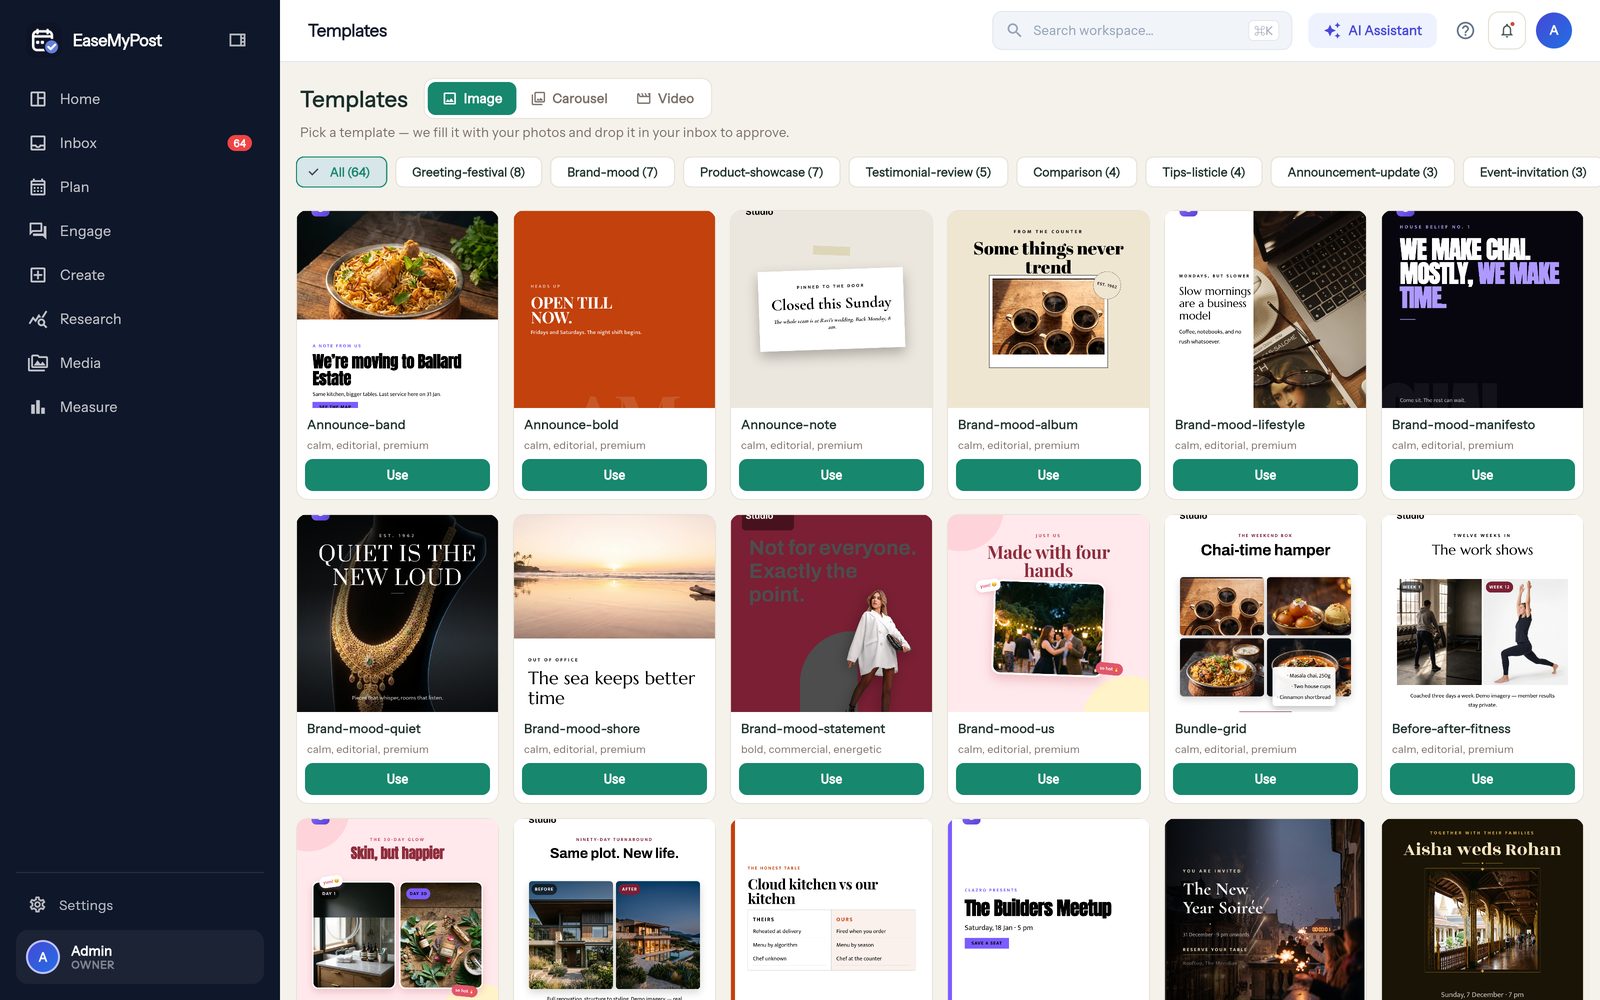The height and width of the screenshot is (1000, 1600).
Task: Go to Research section
Action: pos(140,319)
